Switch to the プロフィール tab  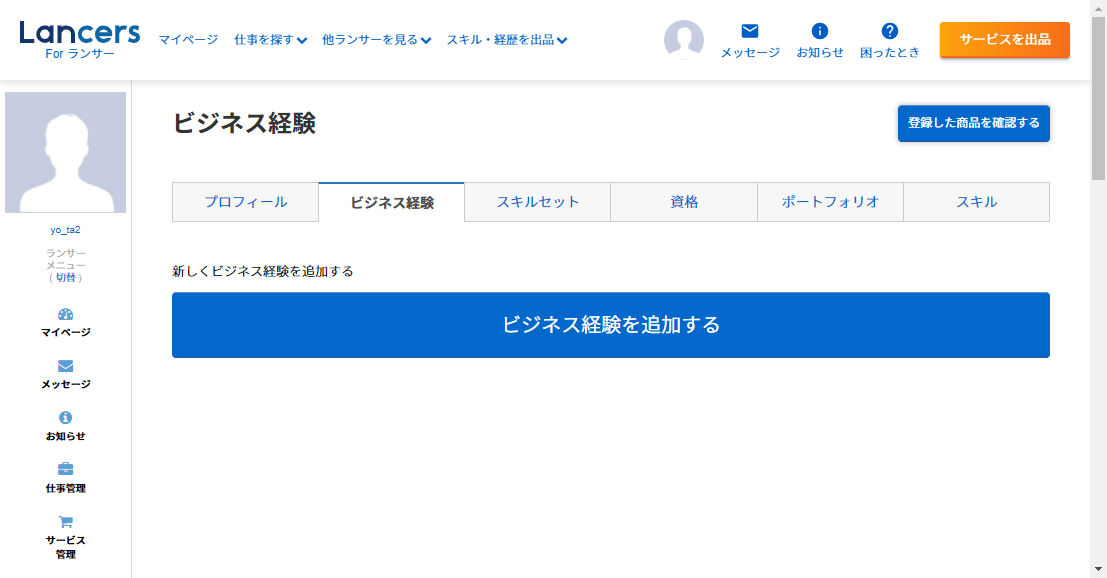pyautogui.click(x=246, y=202)
